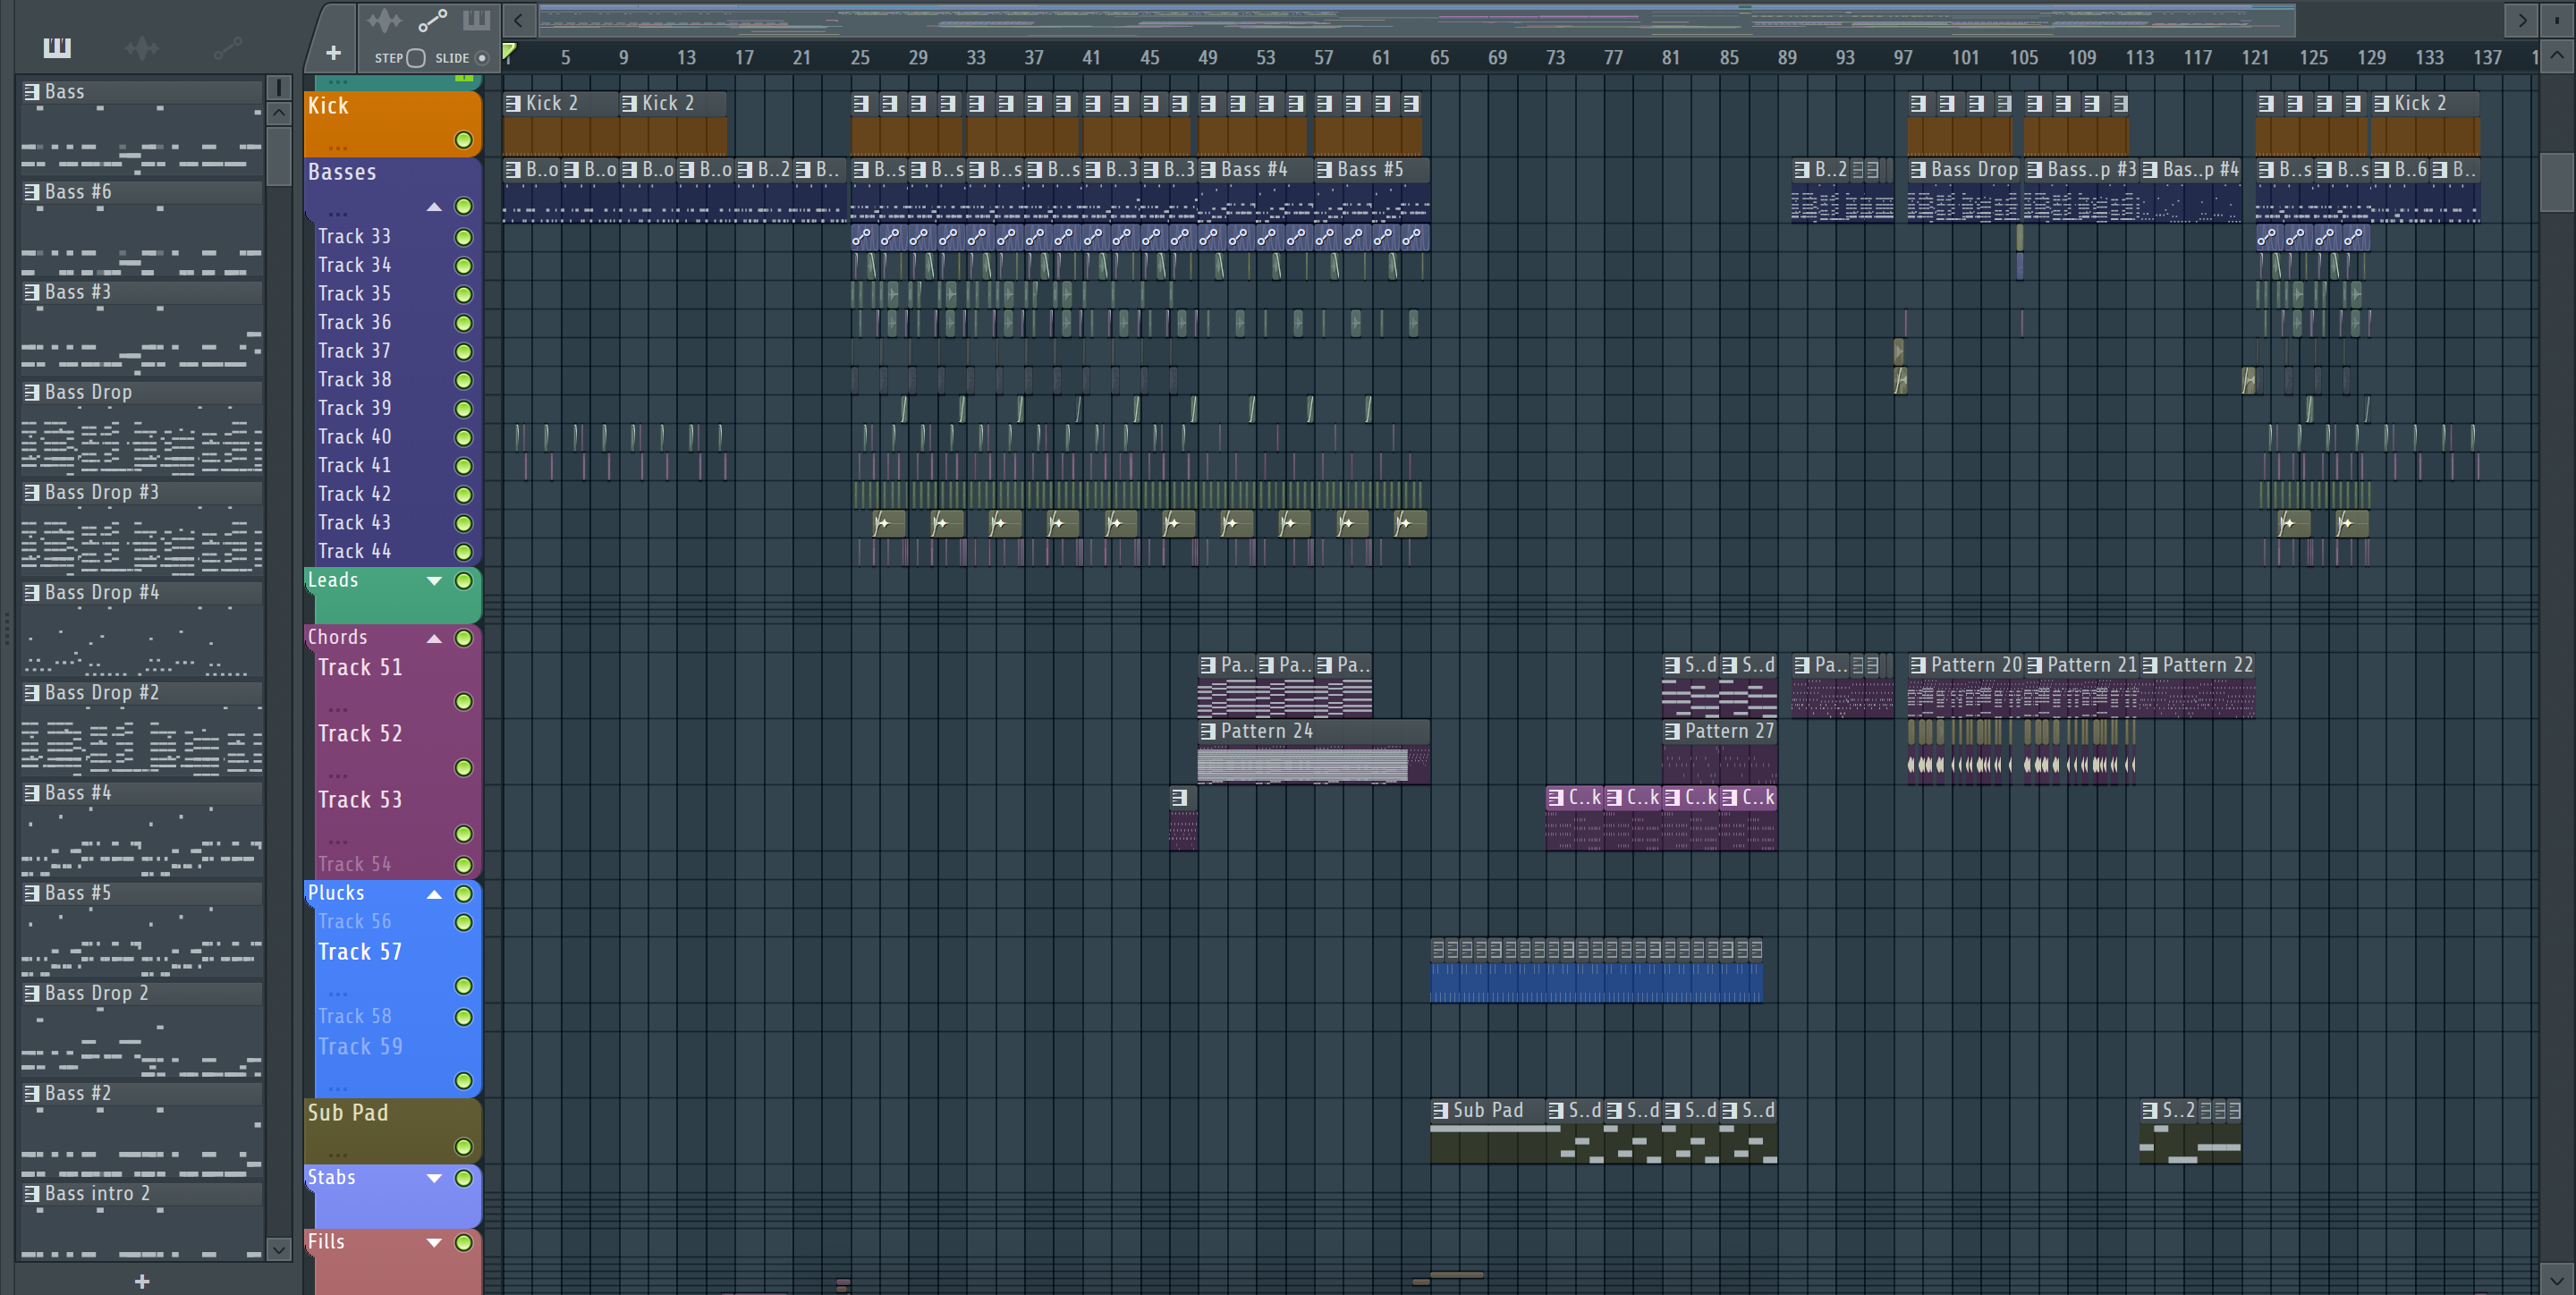Image resolution: width=2576 pixels, height=1295 pixels.
Task: Click the up arrow of the picker scrollbar
Action: pos(279,113)
